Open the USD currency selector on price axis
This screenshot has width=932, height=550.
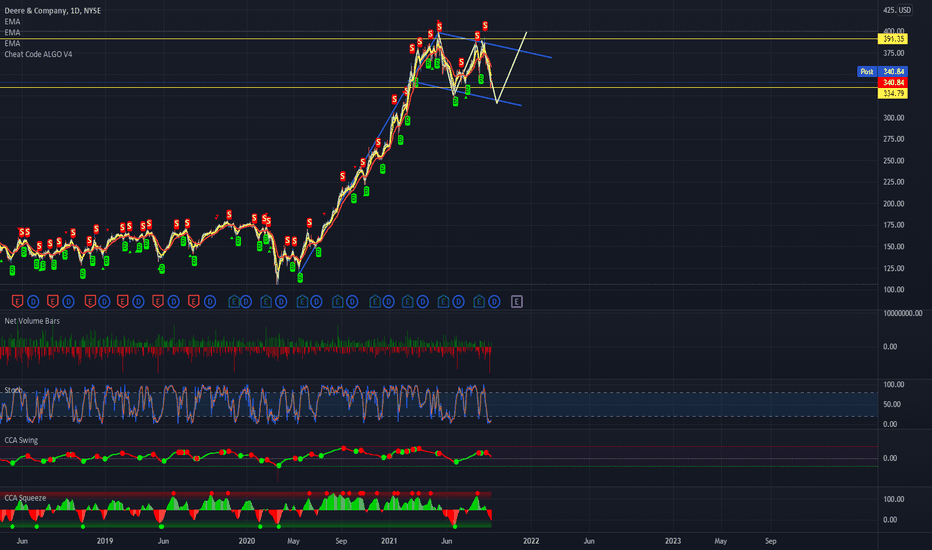905,10
